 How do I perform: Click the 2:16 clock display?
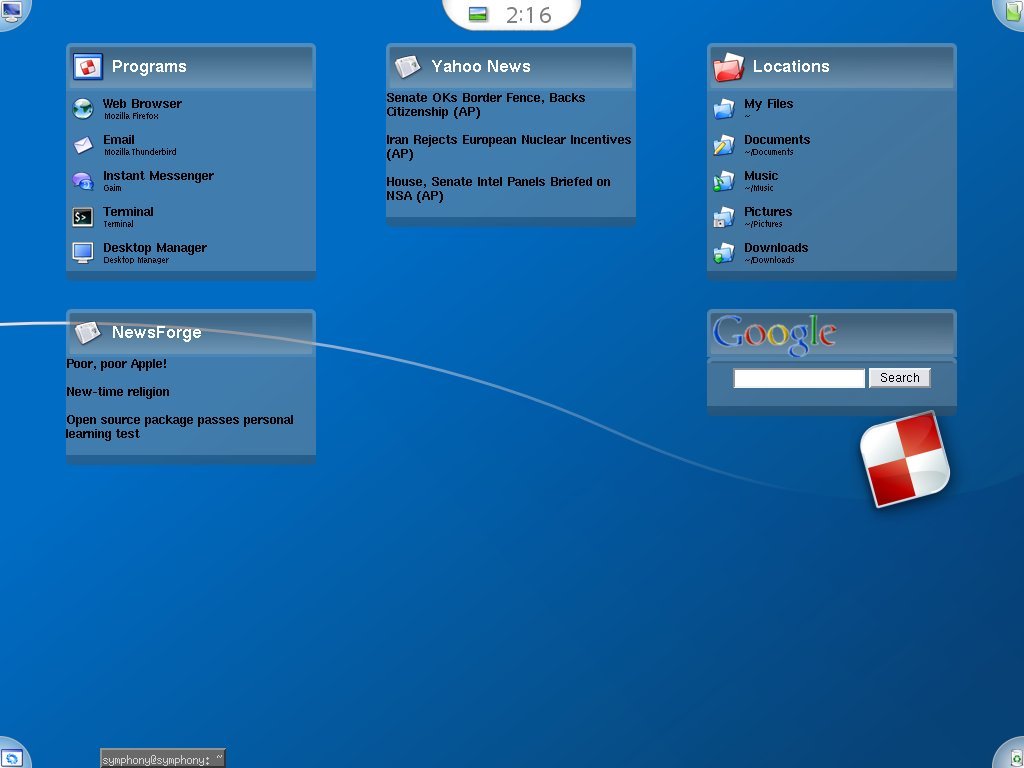coord(529,14)
